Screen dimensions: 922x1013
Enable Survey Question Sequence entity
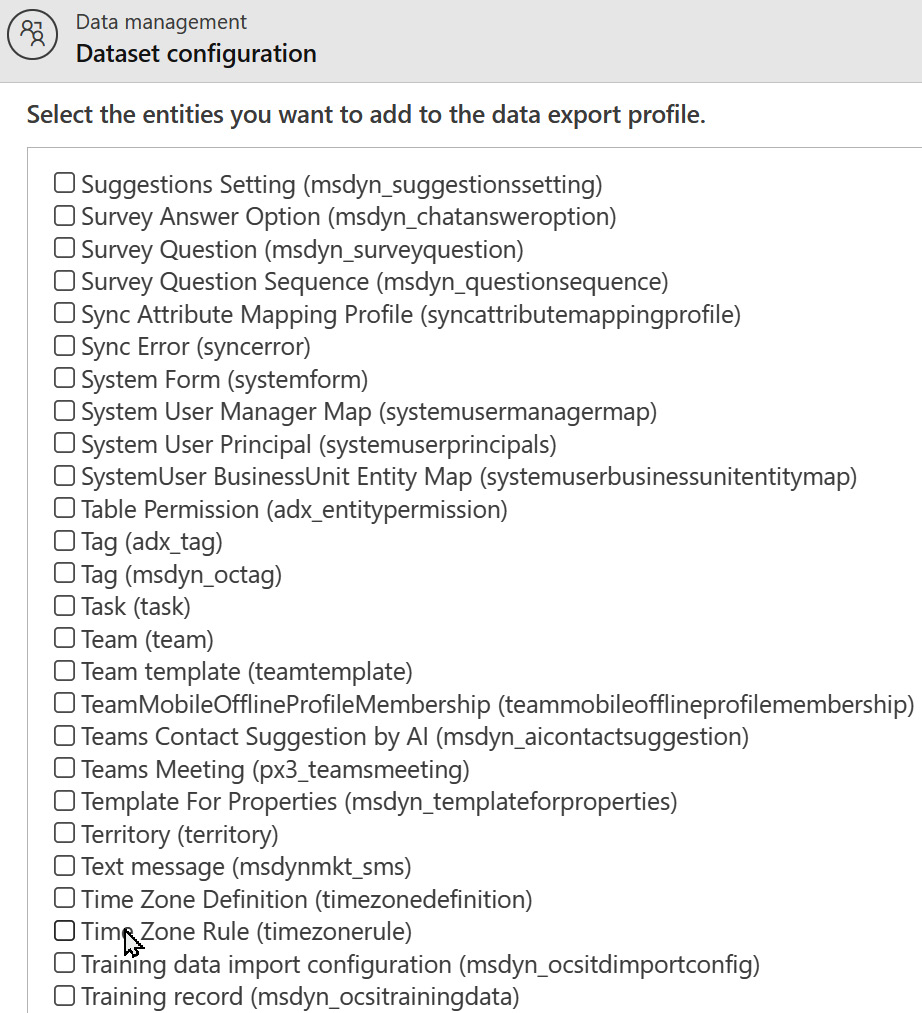64,280
